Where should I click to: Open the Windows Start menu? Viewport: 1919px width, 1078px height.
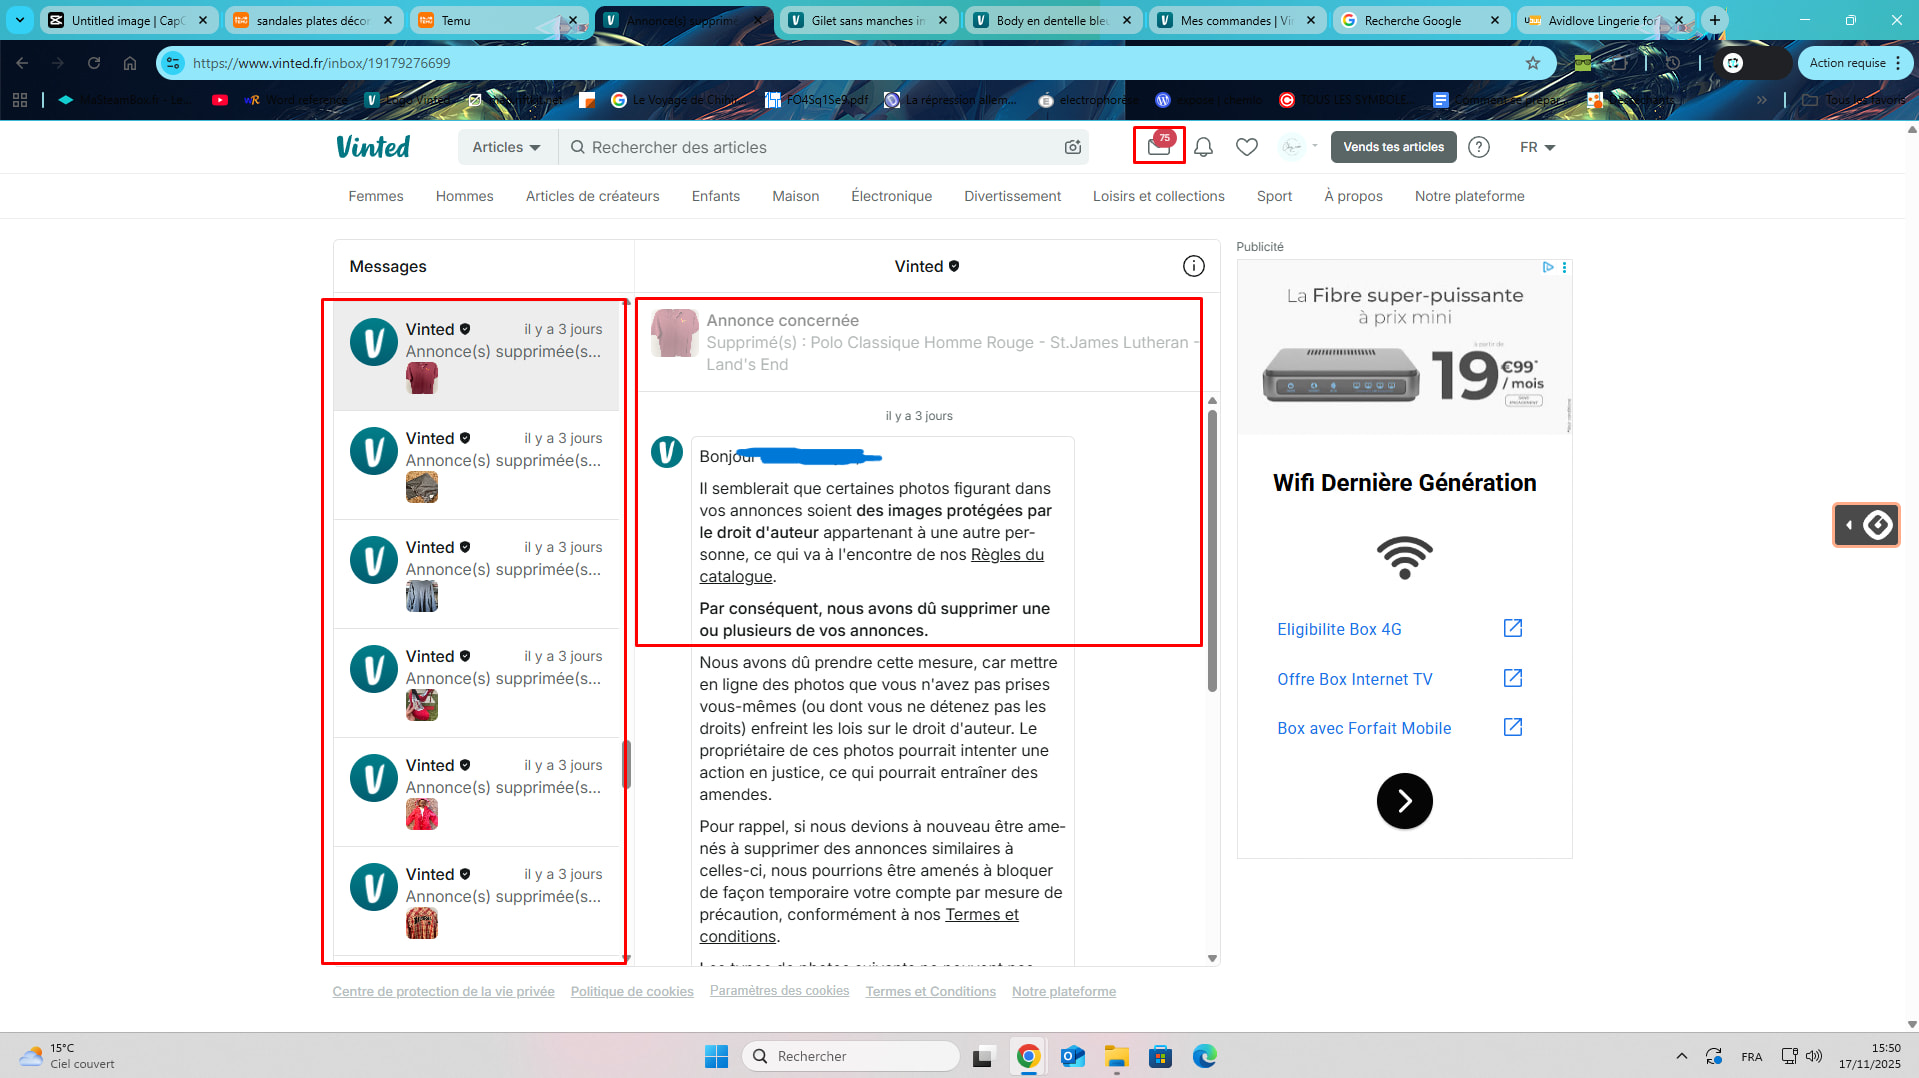click(717, 1056)
